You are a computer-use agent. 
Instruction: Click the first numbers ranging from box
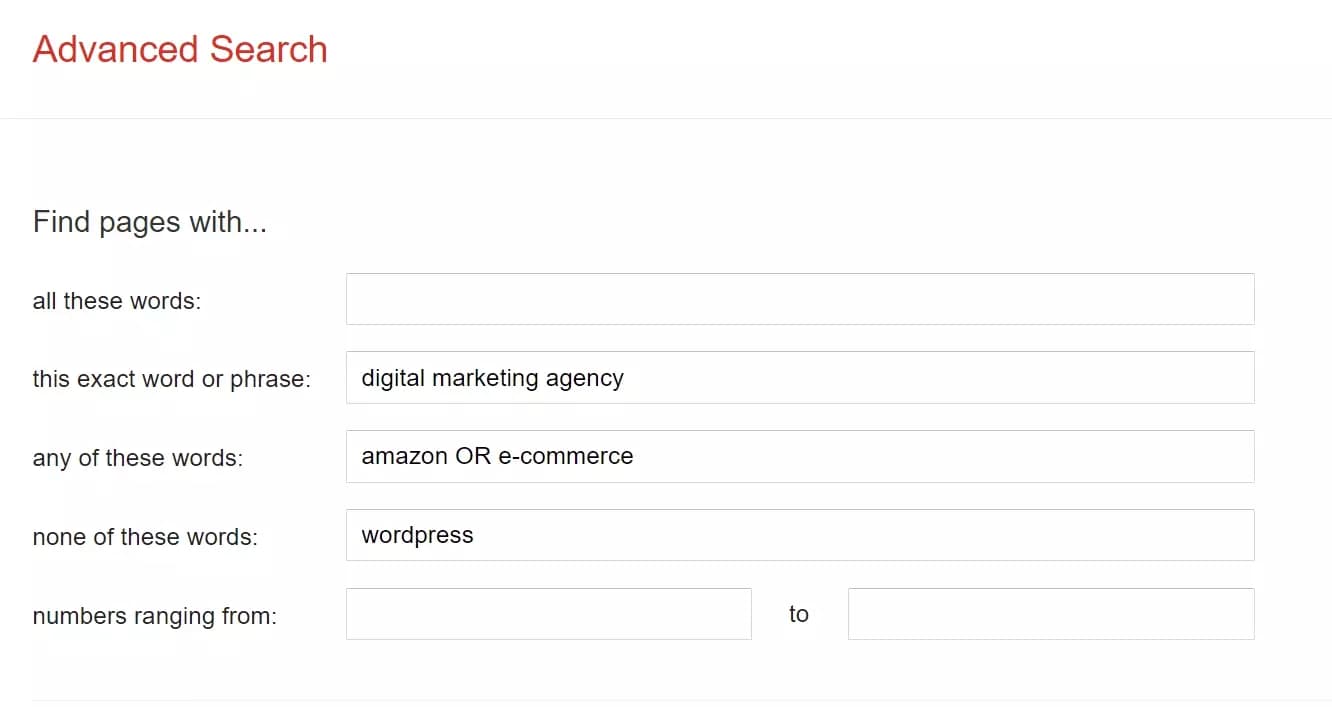point(548,613)
